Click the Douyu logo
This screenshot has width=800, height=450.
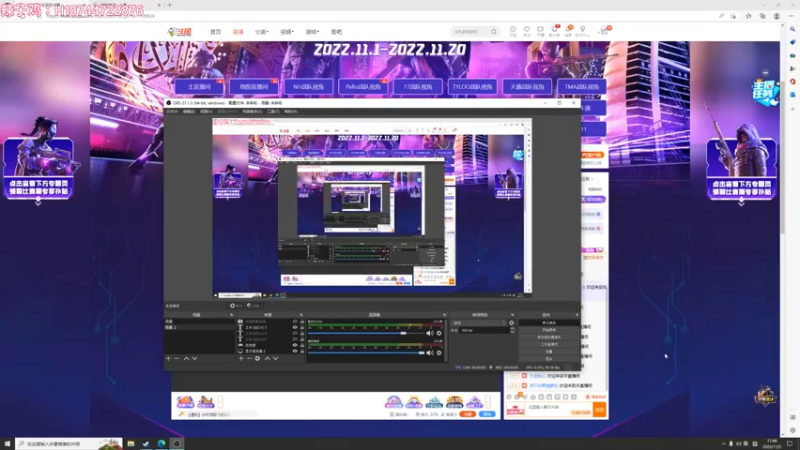(x=180, y=32)
